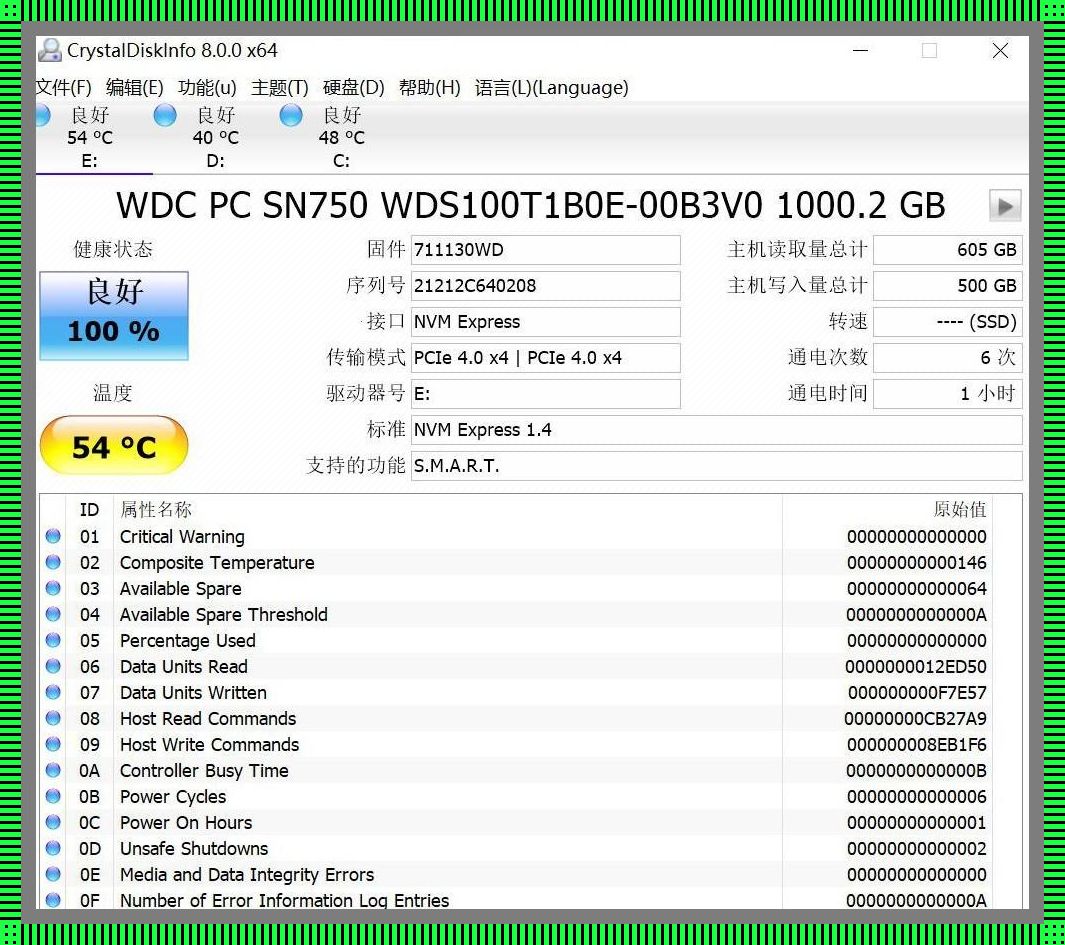Click the status dot for Power On Hours
This screenshot has width=1065, height=945.
coord(53,822)
